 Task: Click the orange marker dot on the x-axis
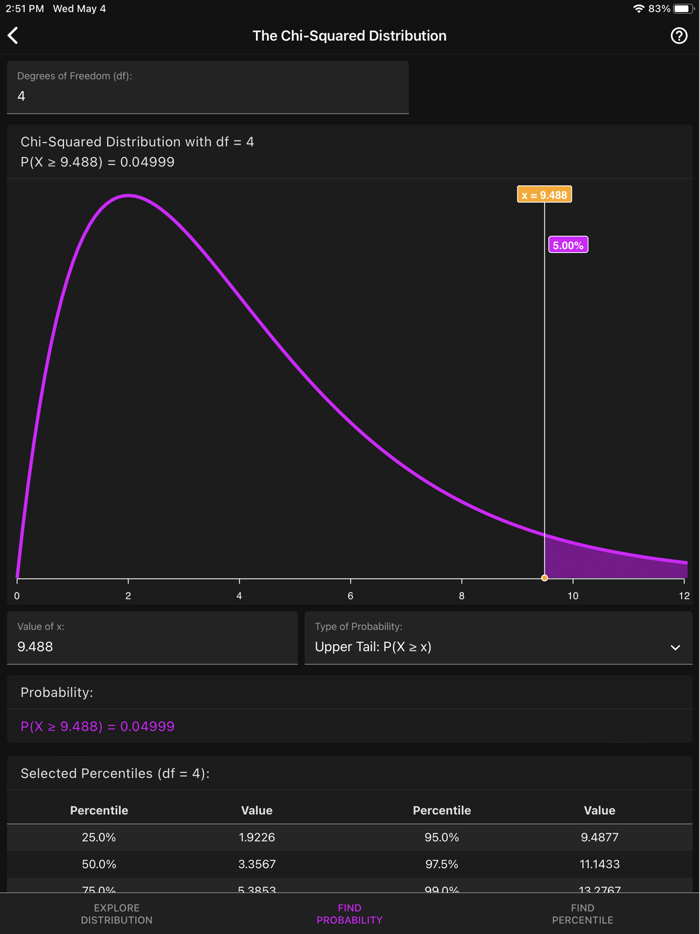click(544, 577)
